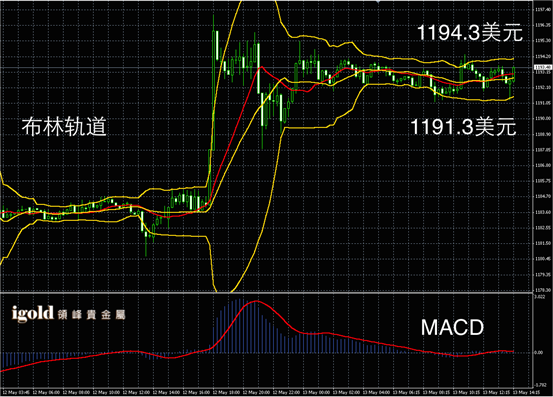Click the "1197.40" price axis label

coord(542,10)
